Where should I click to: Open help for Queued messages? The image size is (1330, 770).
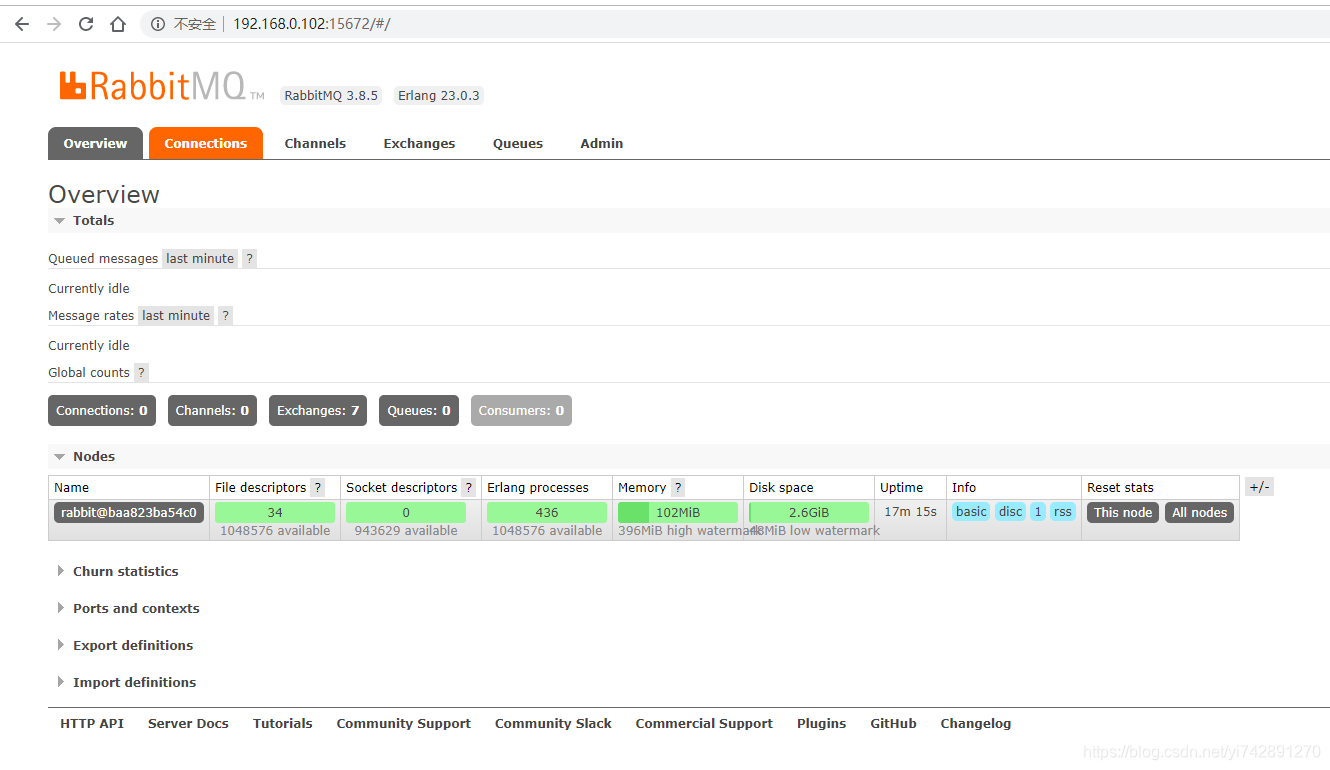[249, 258]
